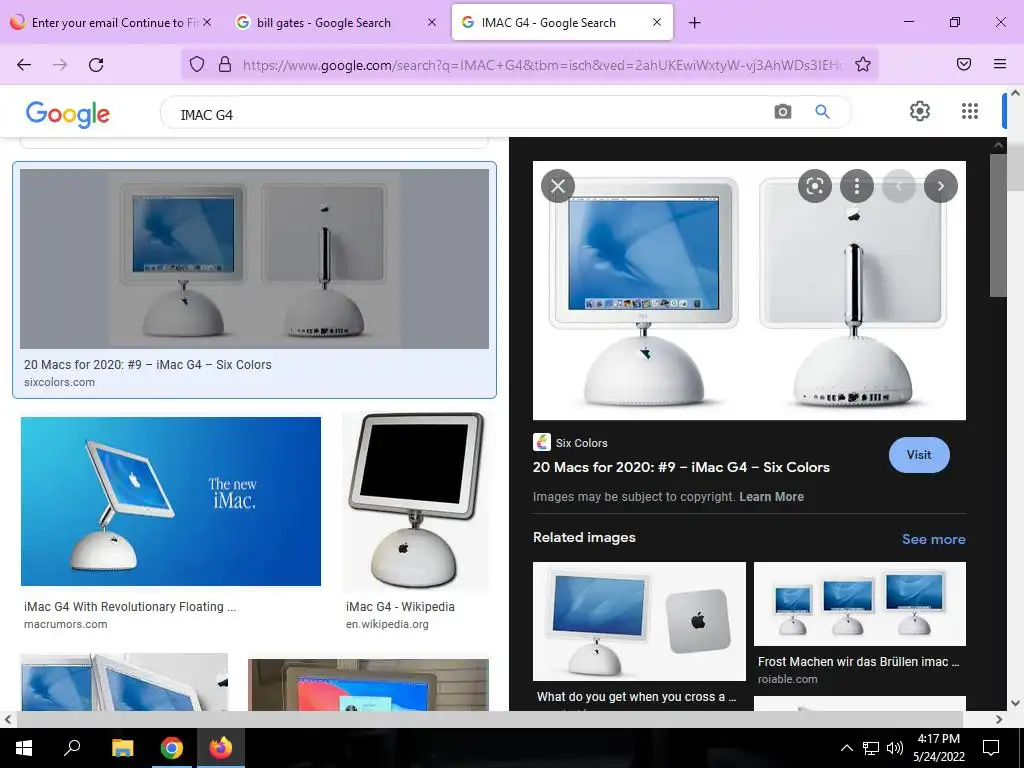
Task: Save page to Pocket
Action: coord(963,64)
